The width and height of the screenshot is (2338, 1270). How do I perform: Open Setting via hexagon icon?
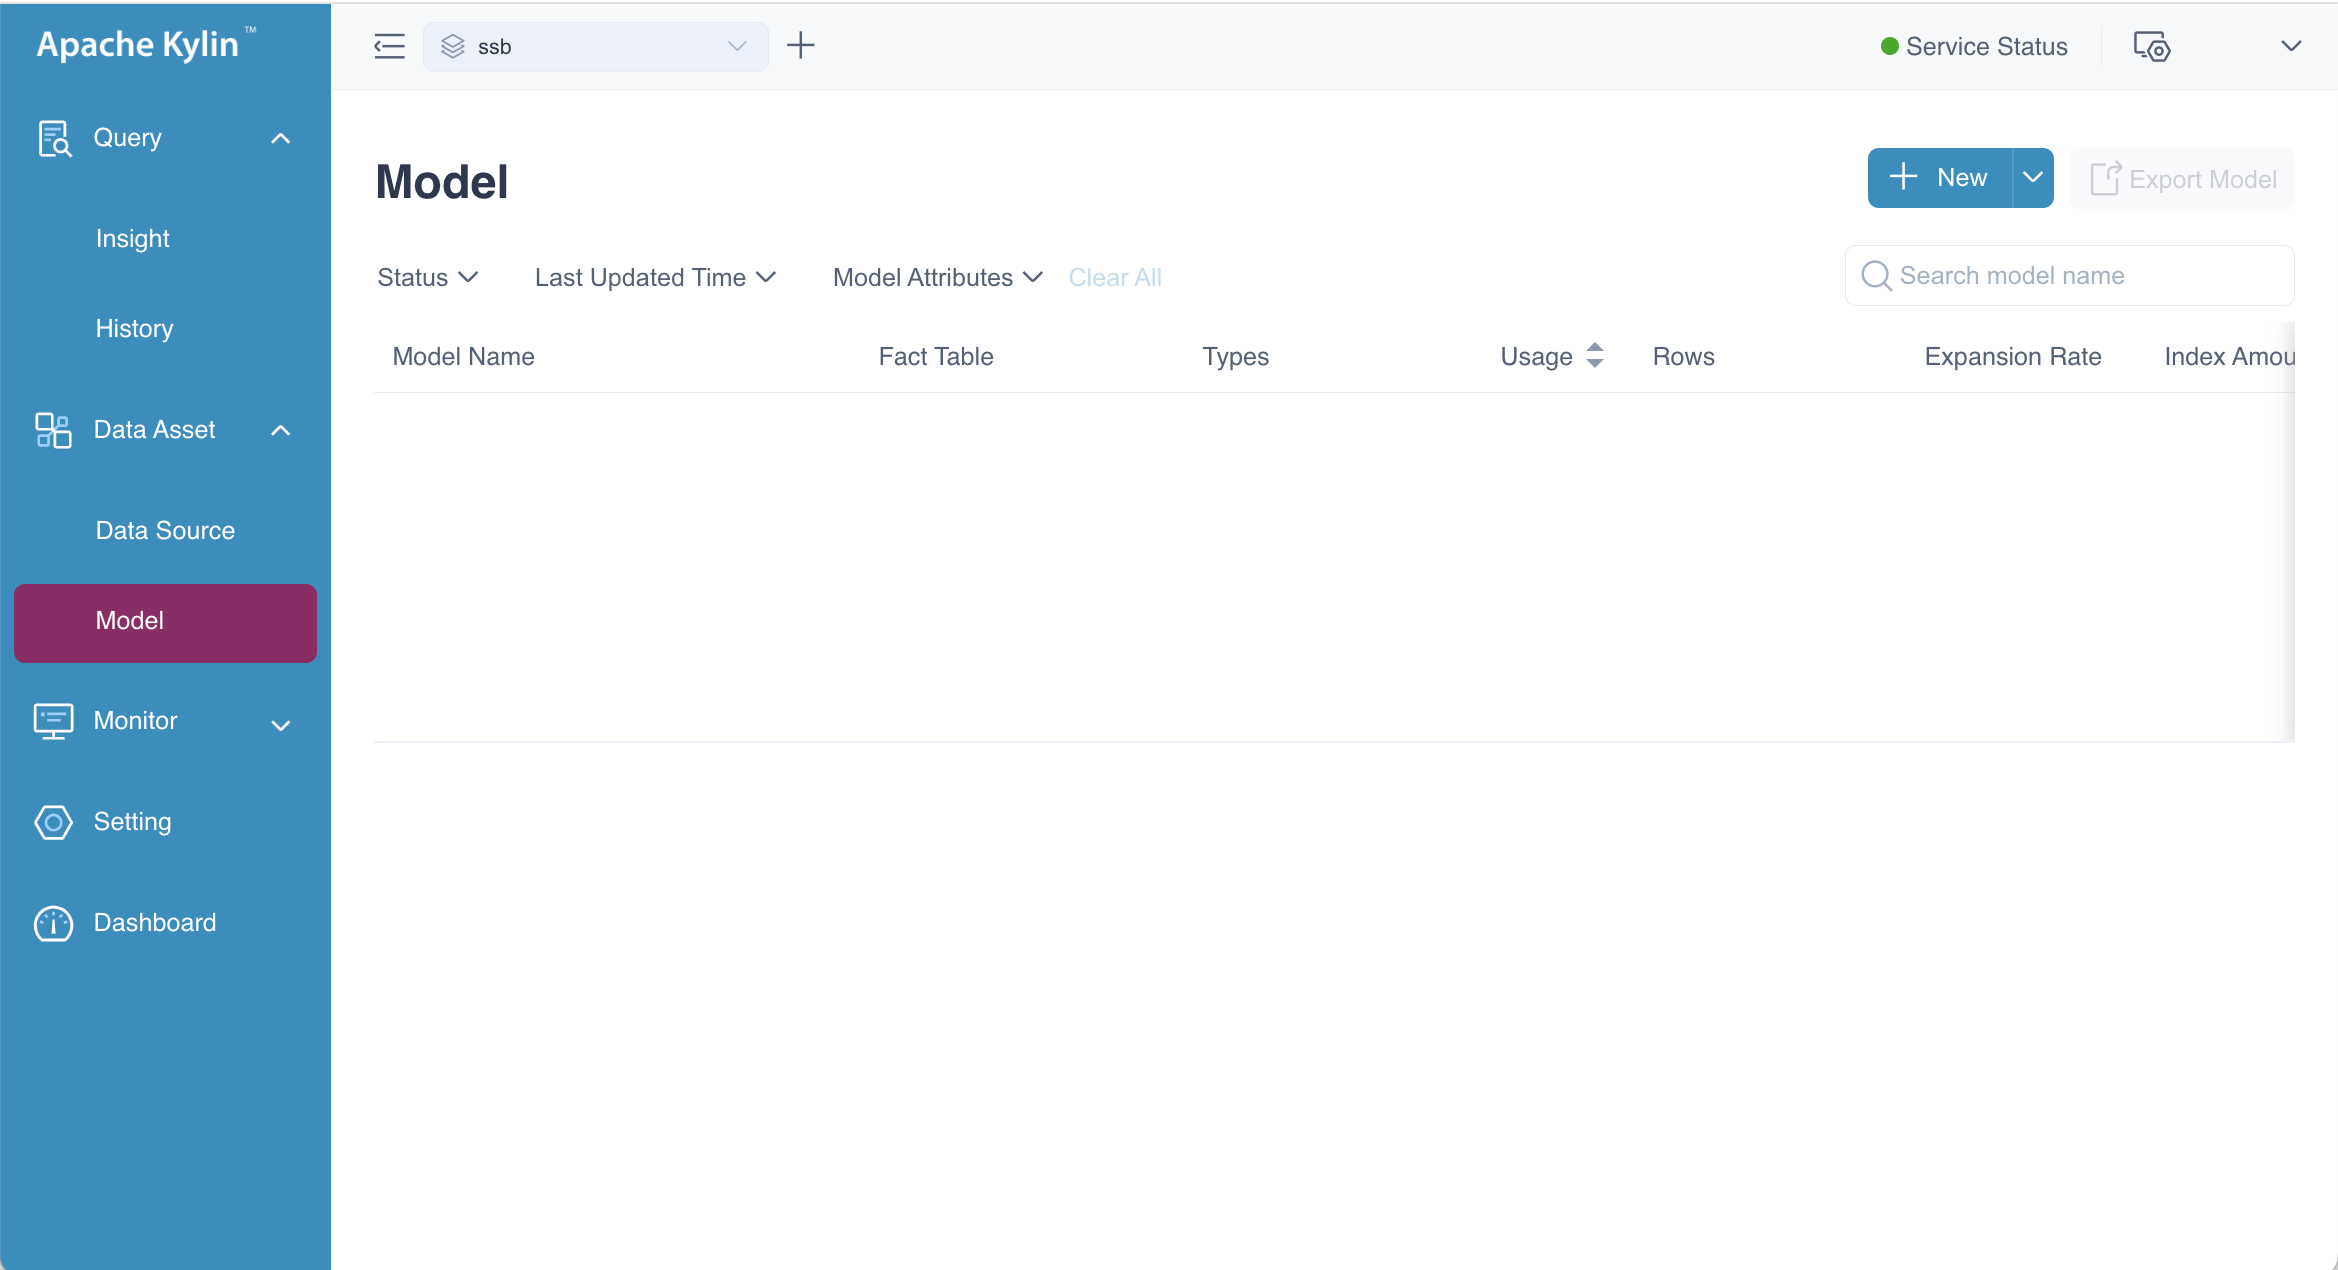pos(53,822)
